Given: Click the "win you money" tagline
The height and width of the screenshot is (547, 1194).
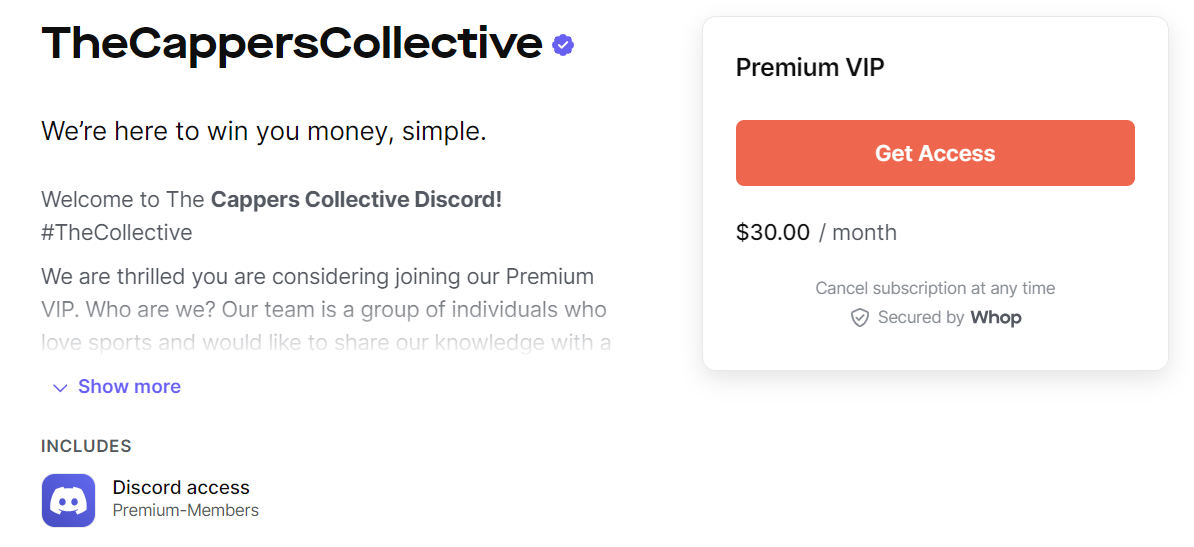Looking at the screenshot, I should 264,131.
